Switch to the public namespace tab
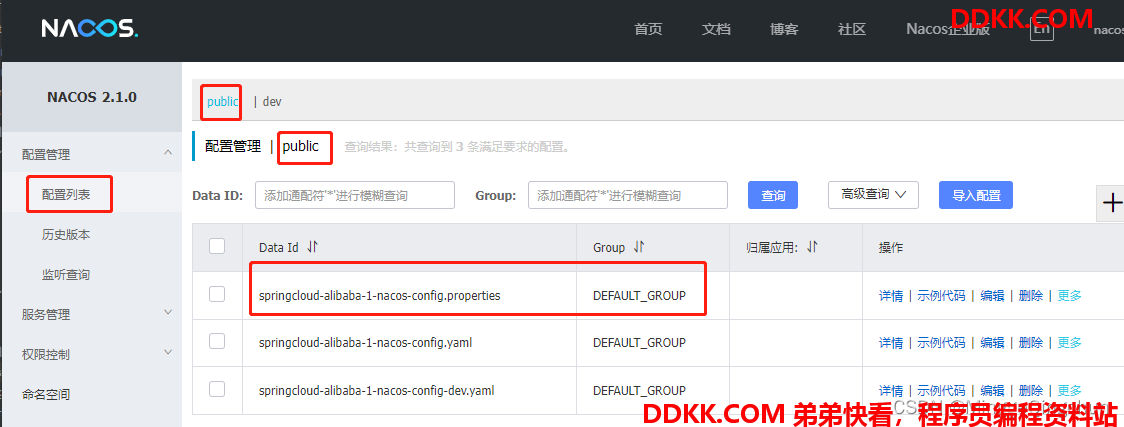Viewport: 1124px width, 427px height. tap(222, 102)
